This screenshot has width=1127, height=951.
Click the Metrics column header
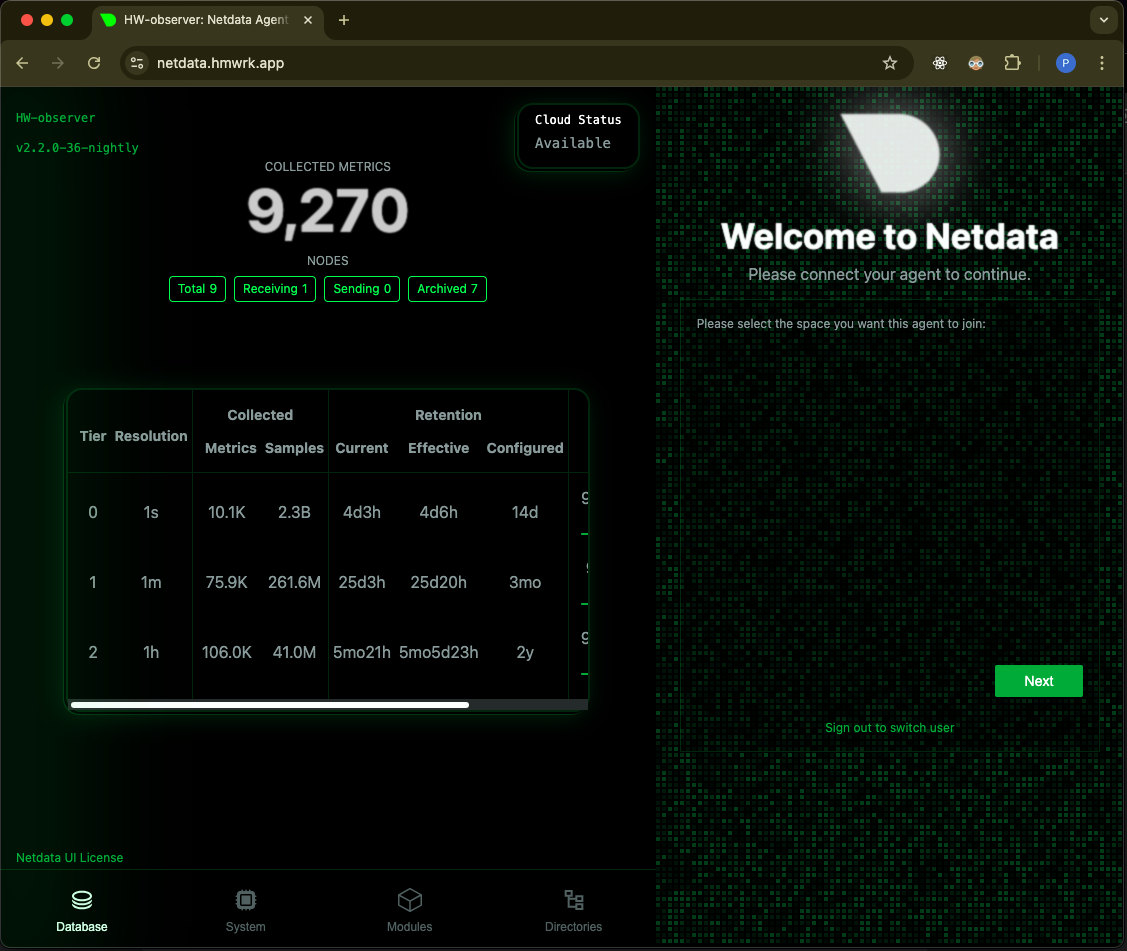(231, 448)
